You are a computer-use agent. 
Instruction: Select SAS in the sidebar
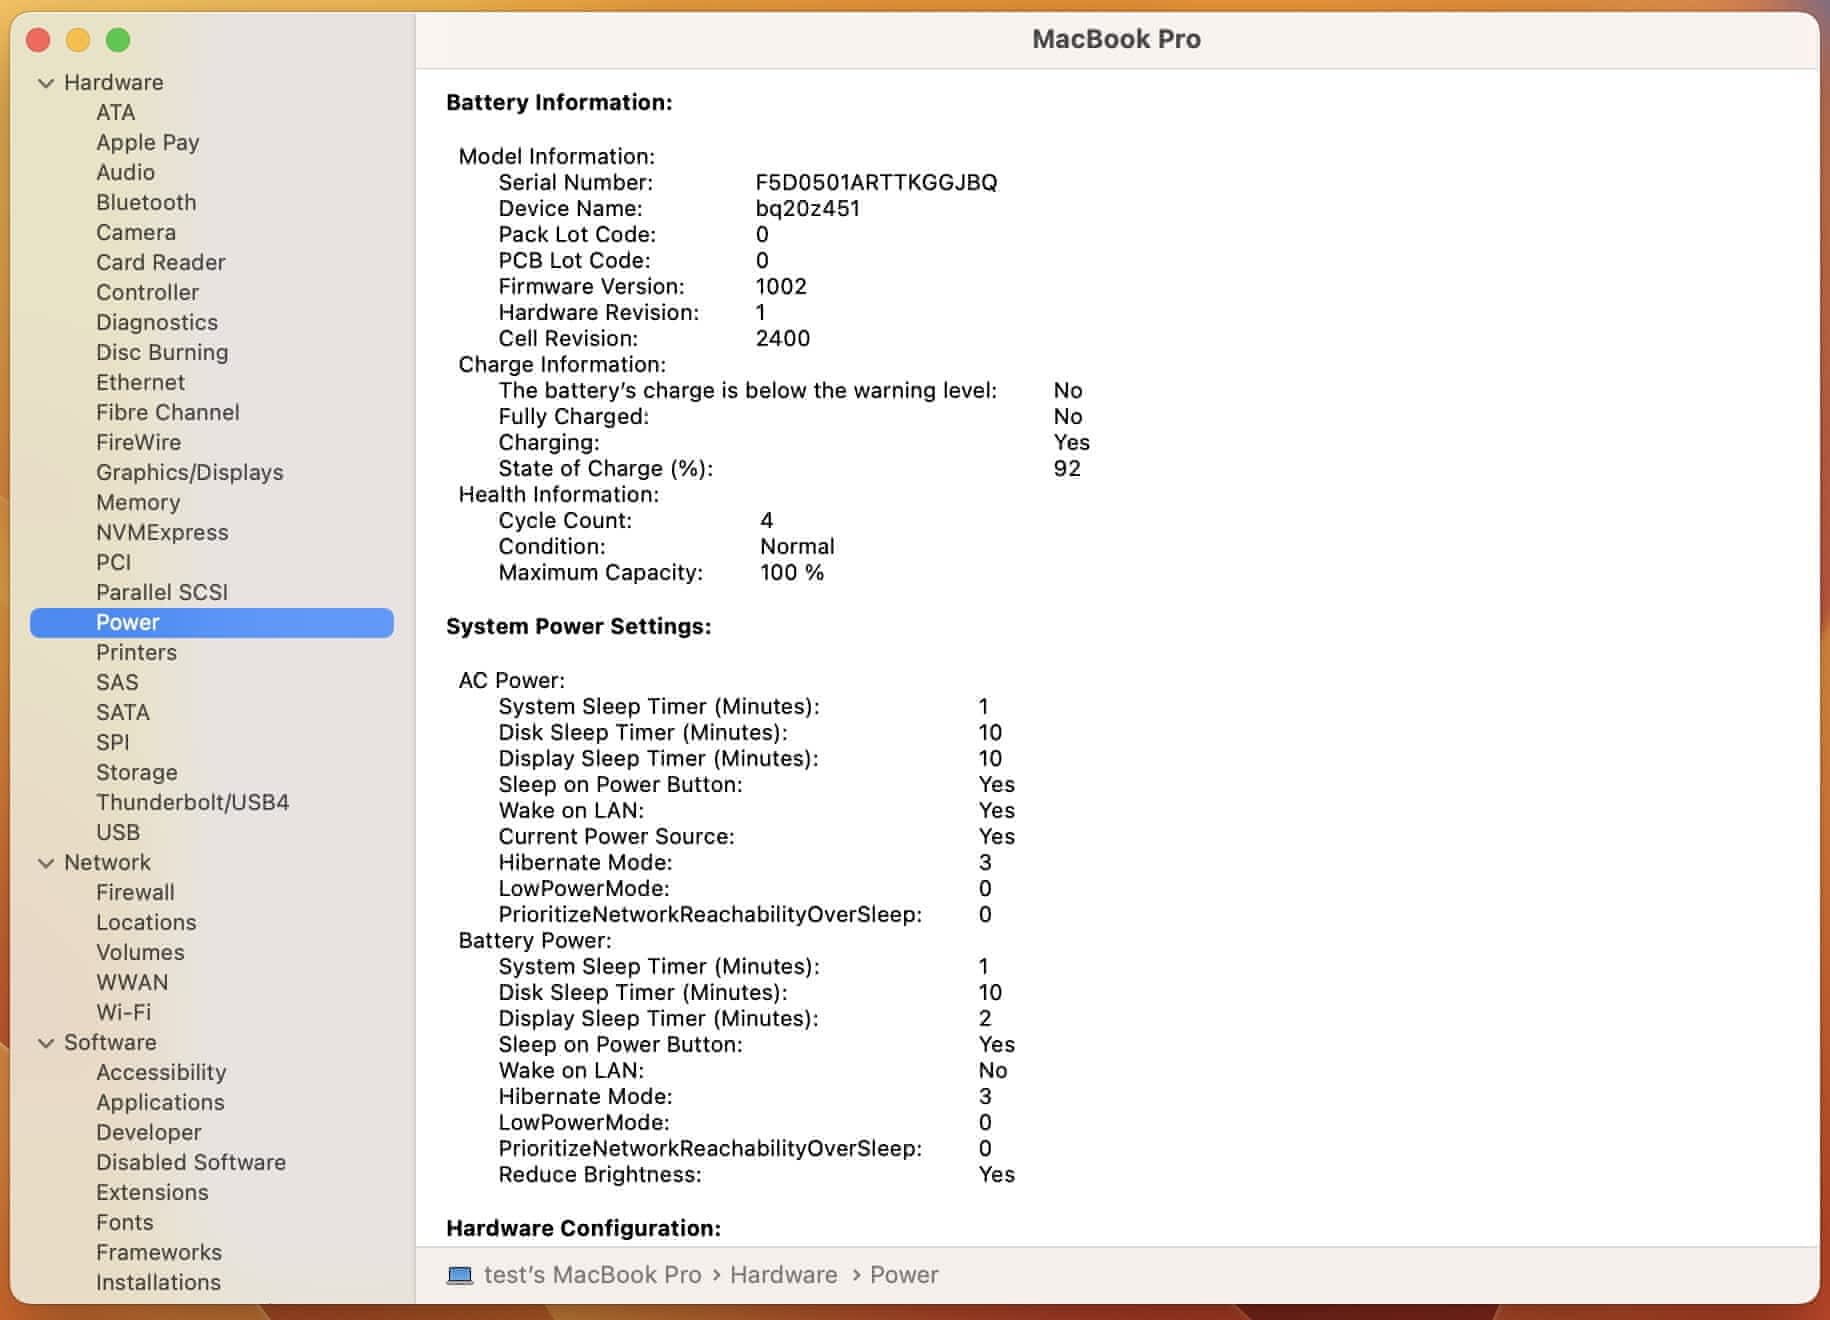[117, 682]
